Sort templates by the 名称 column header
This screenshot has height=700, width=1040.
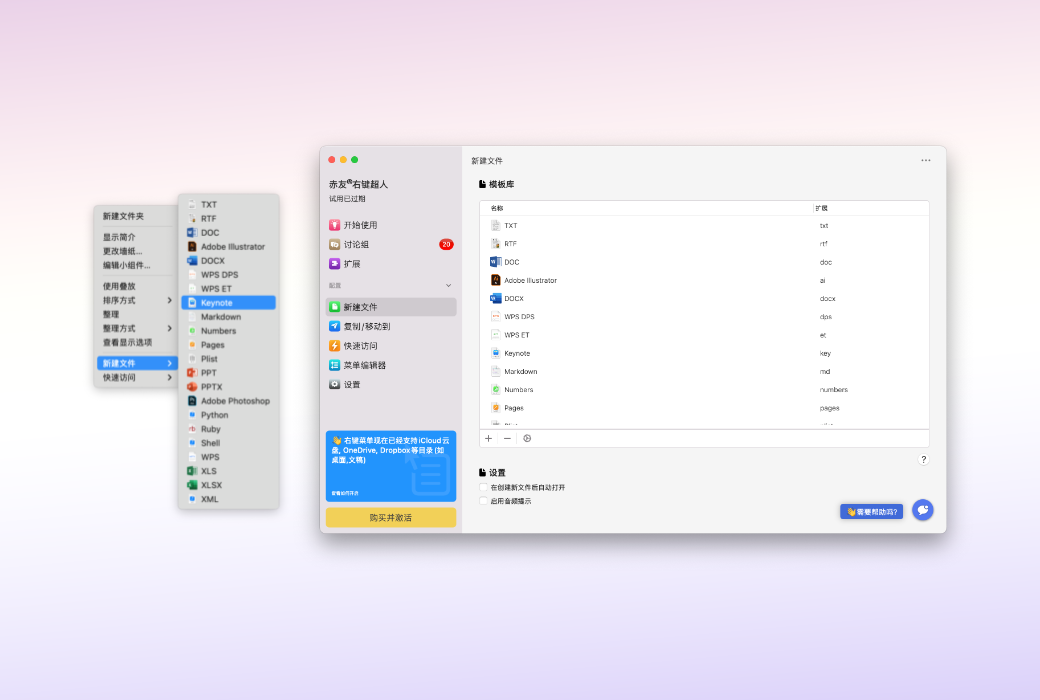click(497, 208)
